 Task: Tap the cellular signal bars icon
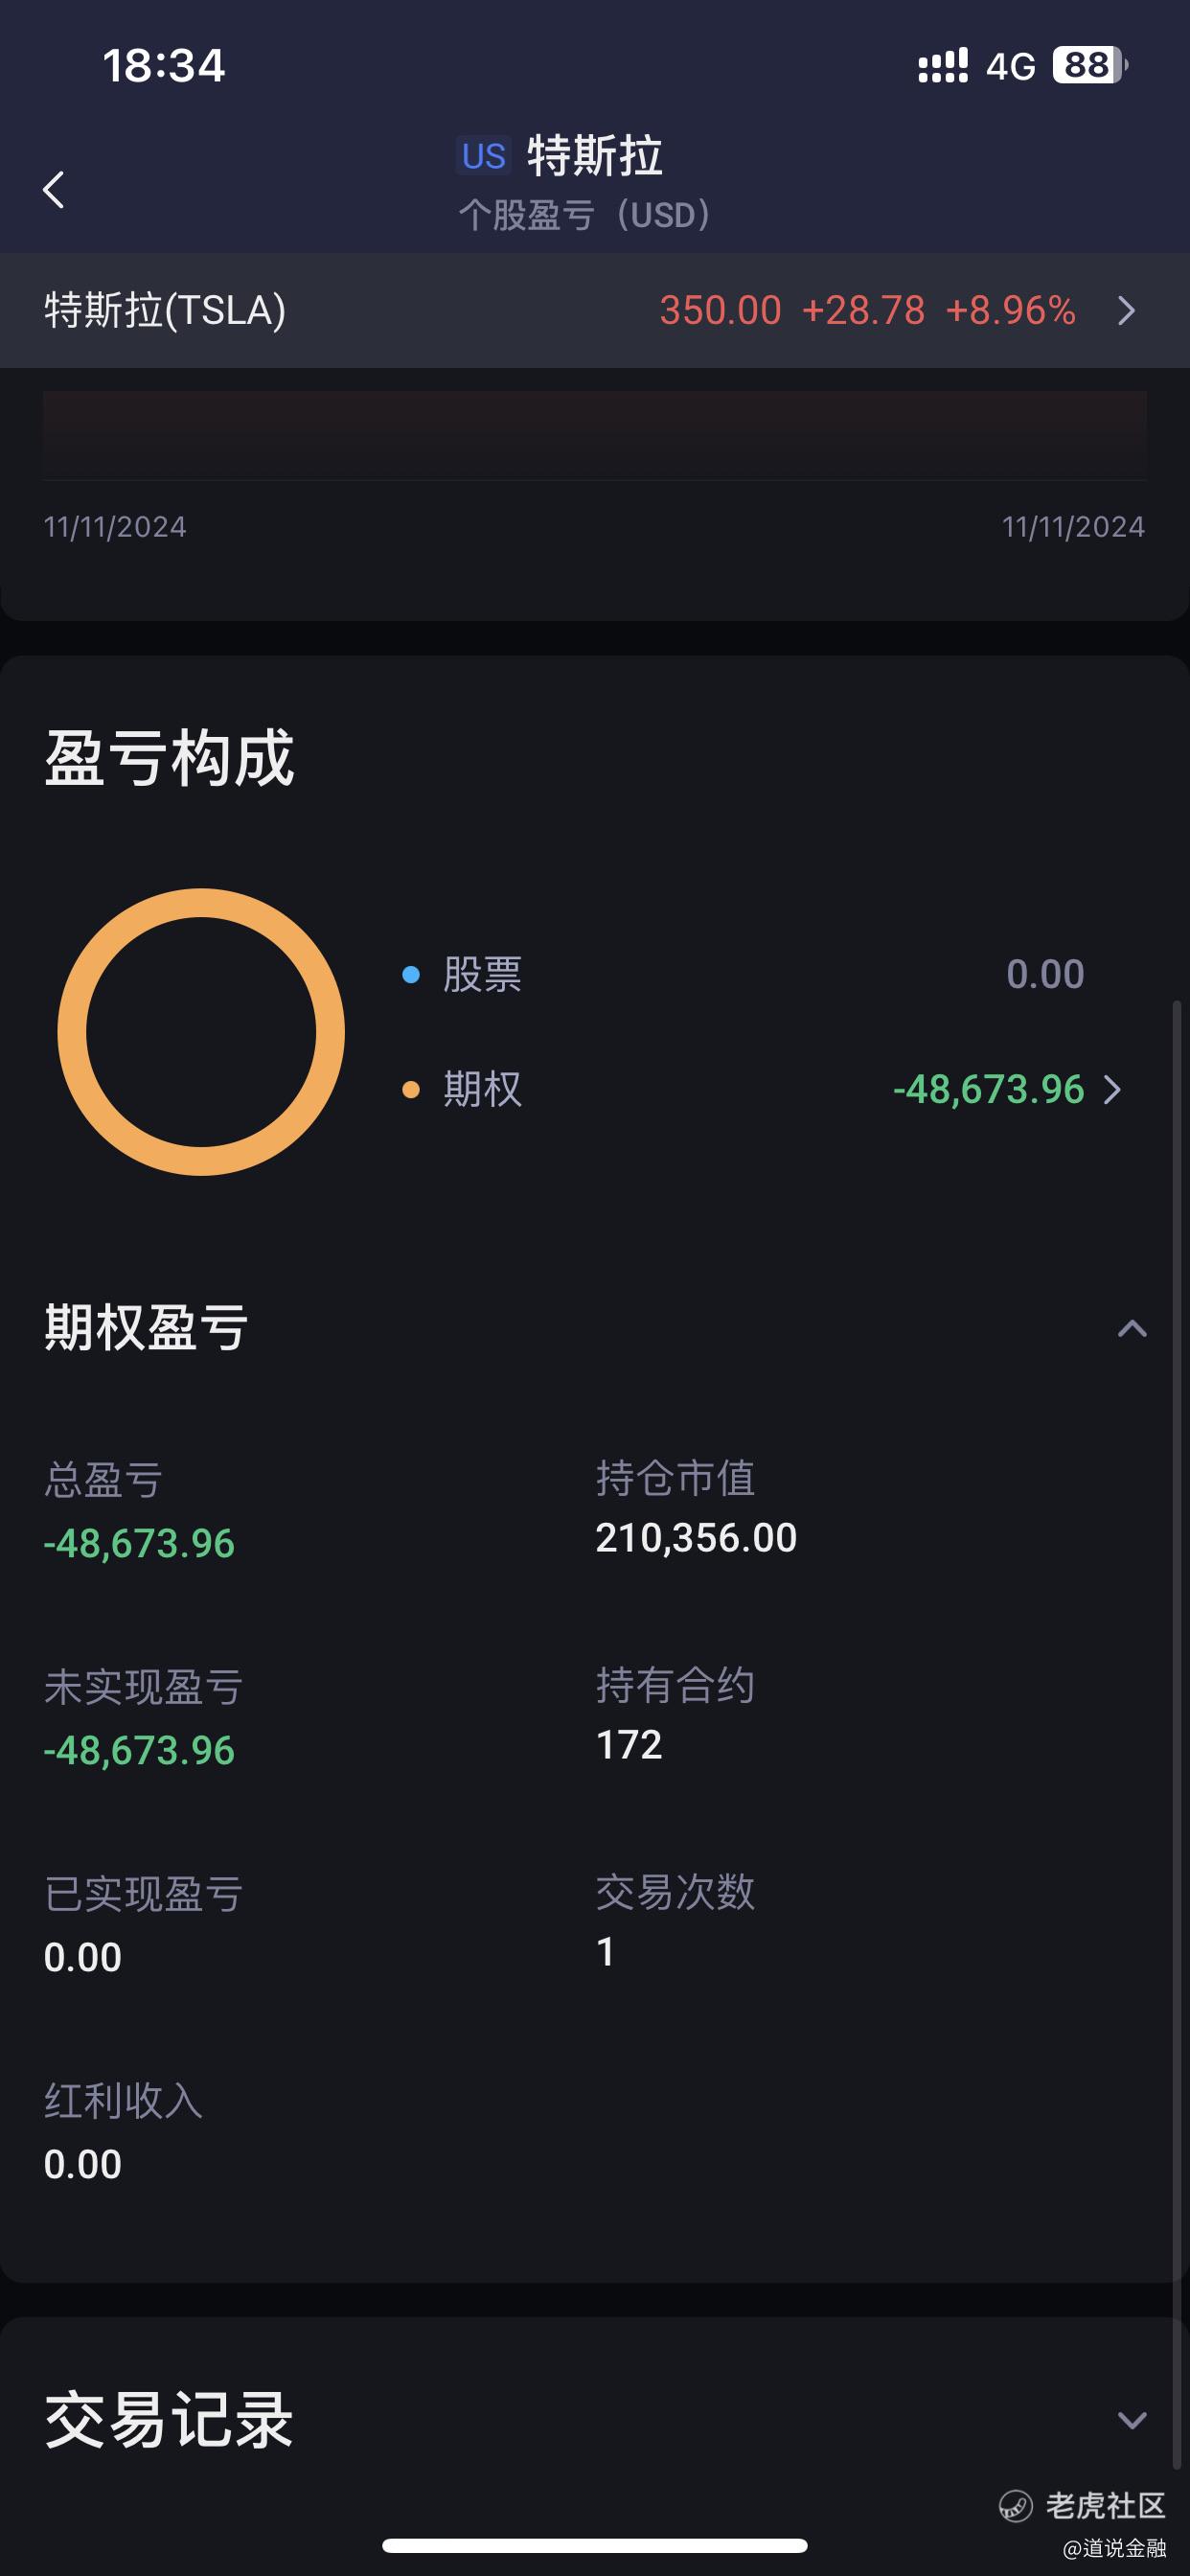[943, 66]
